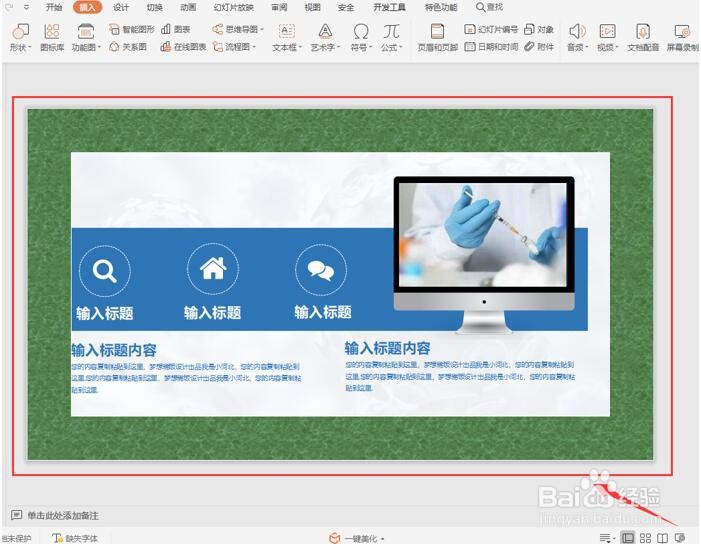Insert an Object (对象)
The image size is (701, 544).
(539, 30)
